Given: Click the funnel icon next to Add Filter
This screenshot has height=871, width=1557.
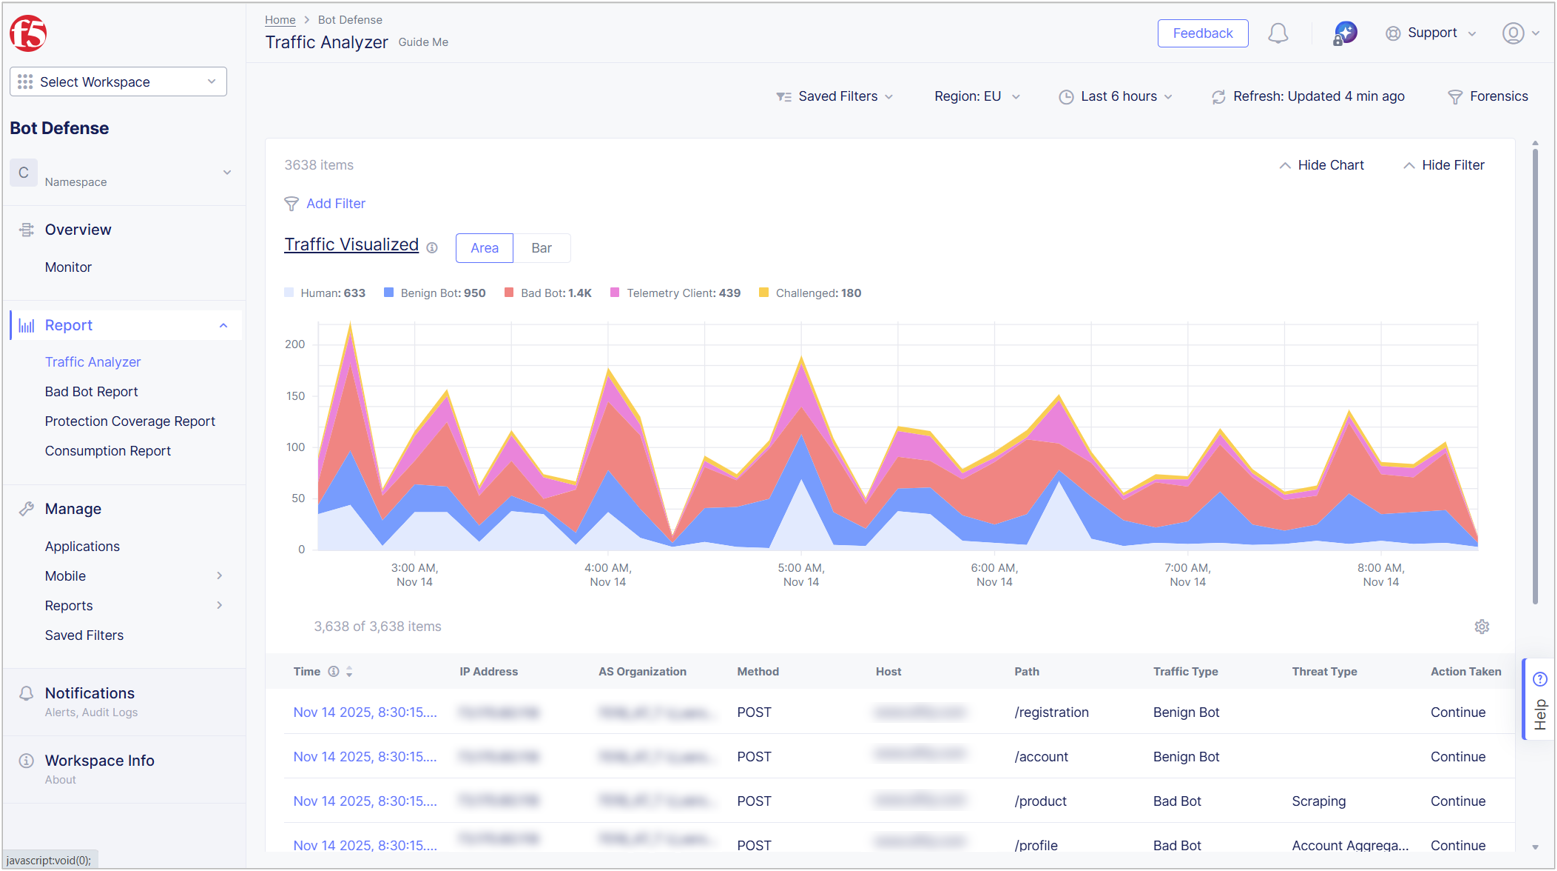Looking at the screenshot, I should [x=290, y=204].
